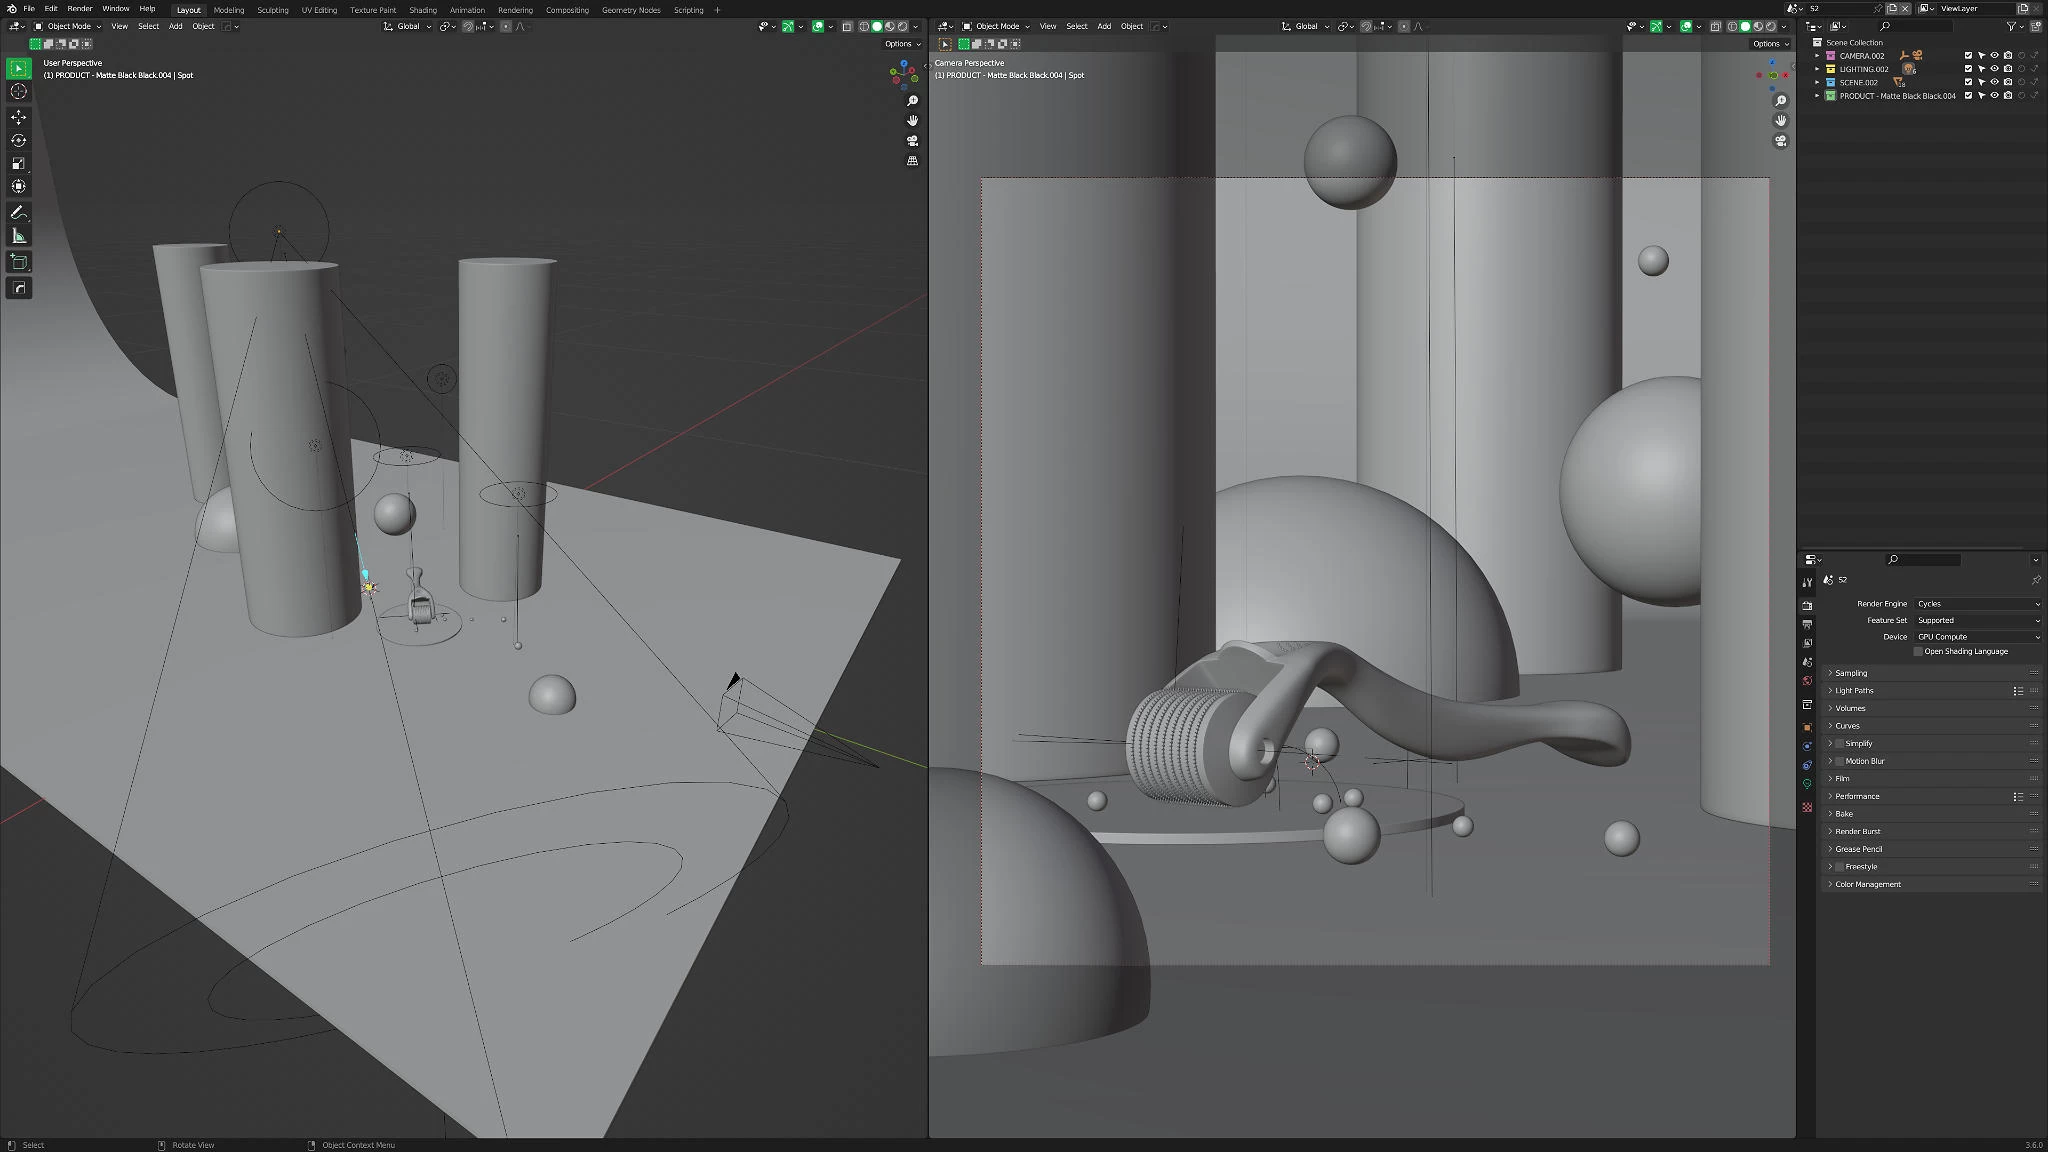2048x1152 pixels.
Task: Open the outliner filter funnel icon
Action: [2011, 27]
